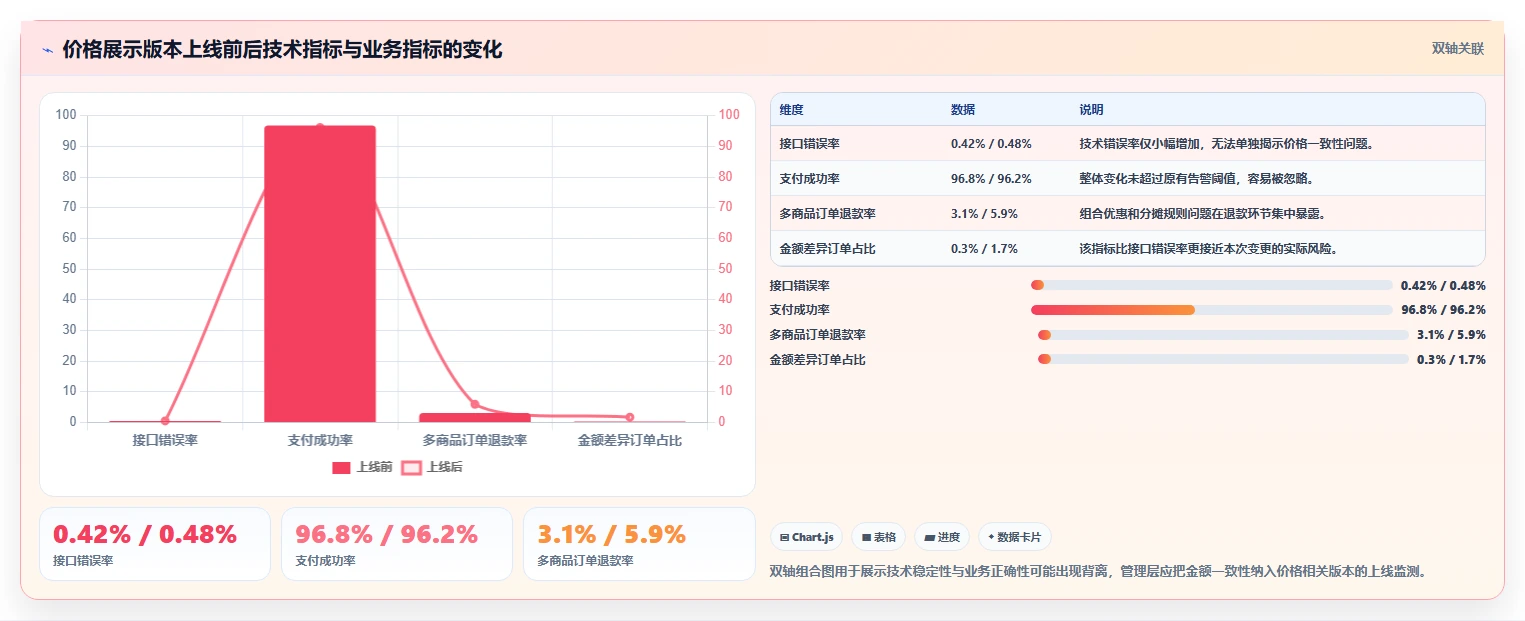
Task: Click the line point above 金额差异订单占比
Action: (630, 417)
